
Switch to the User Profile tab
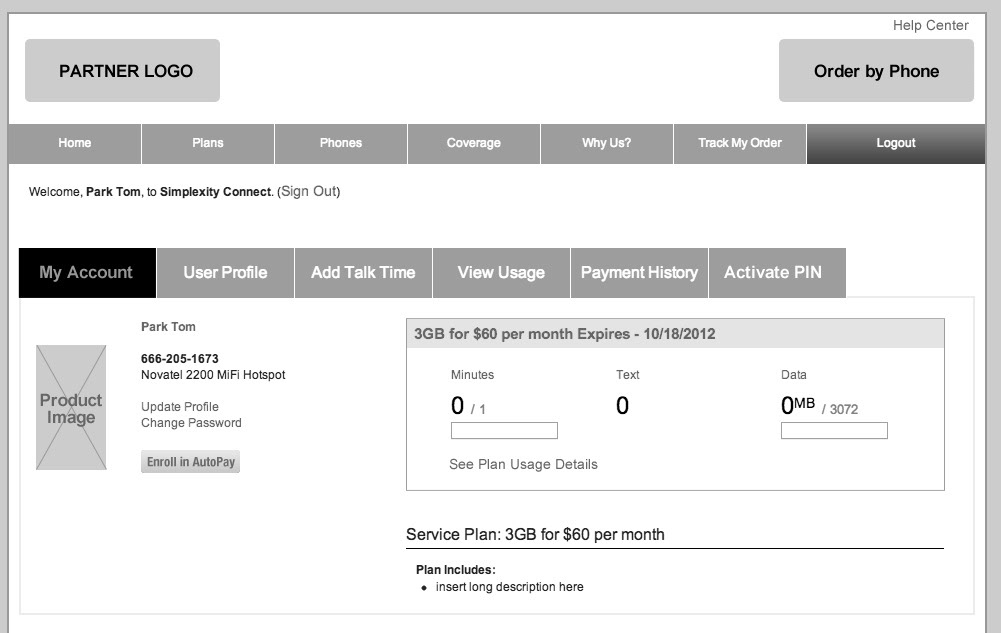(225, 273)
